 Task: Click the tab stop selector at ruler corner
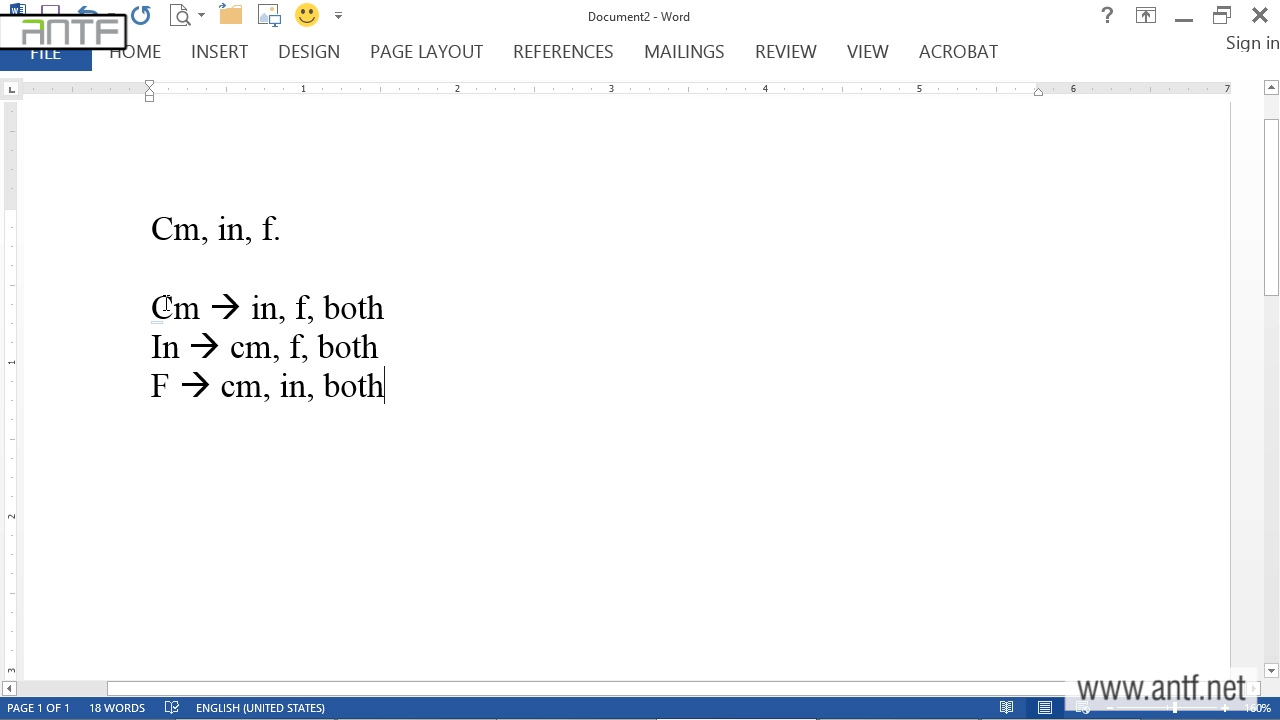coord(11,90)
